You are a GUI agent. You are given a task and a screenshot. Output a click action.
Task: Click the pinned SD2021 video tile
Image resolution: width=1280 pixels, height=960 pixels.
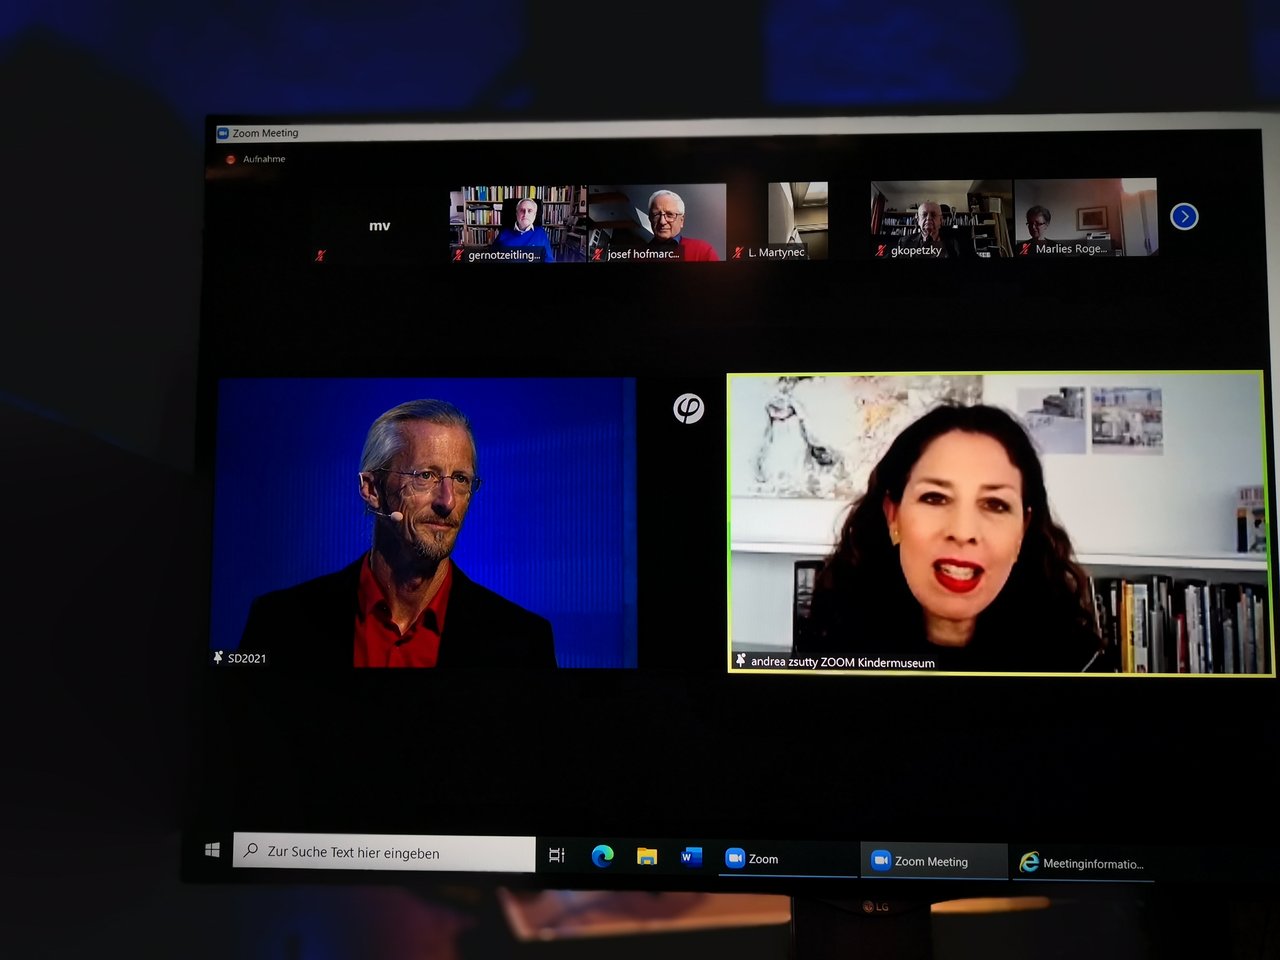426,522
